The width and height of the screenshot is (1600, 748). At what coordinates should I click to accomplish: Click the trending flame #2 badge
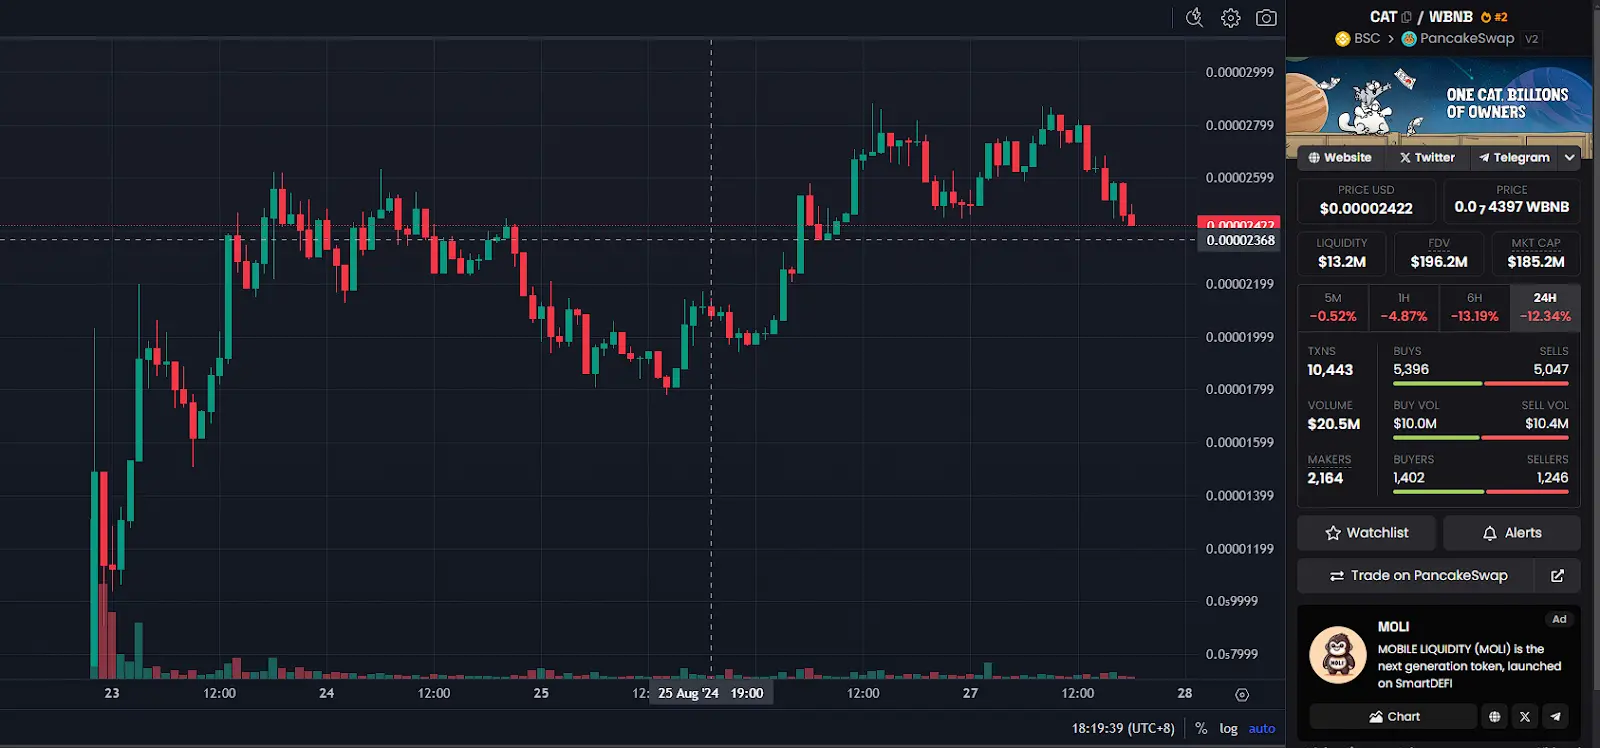coord(1494,17)
